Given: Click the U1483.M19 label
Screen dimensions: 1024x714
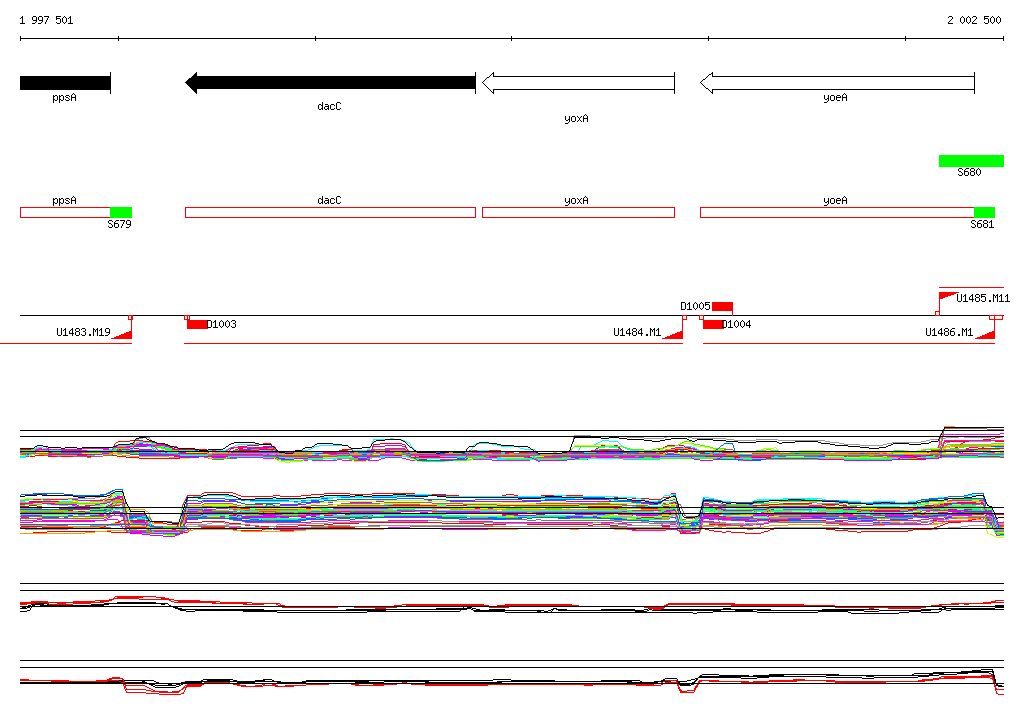Looking at the screenshot, I should [83, 333].
